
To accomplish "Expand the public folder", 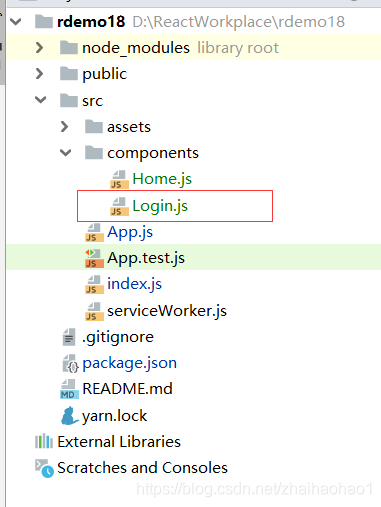I will coord(39,74).
